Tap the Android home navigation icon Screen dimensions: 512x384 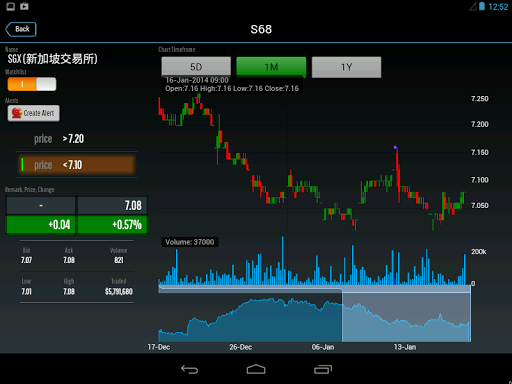point(256,369)
